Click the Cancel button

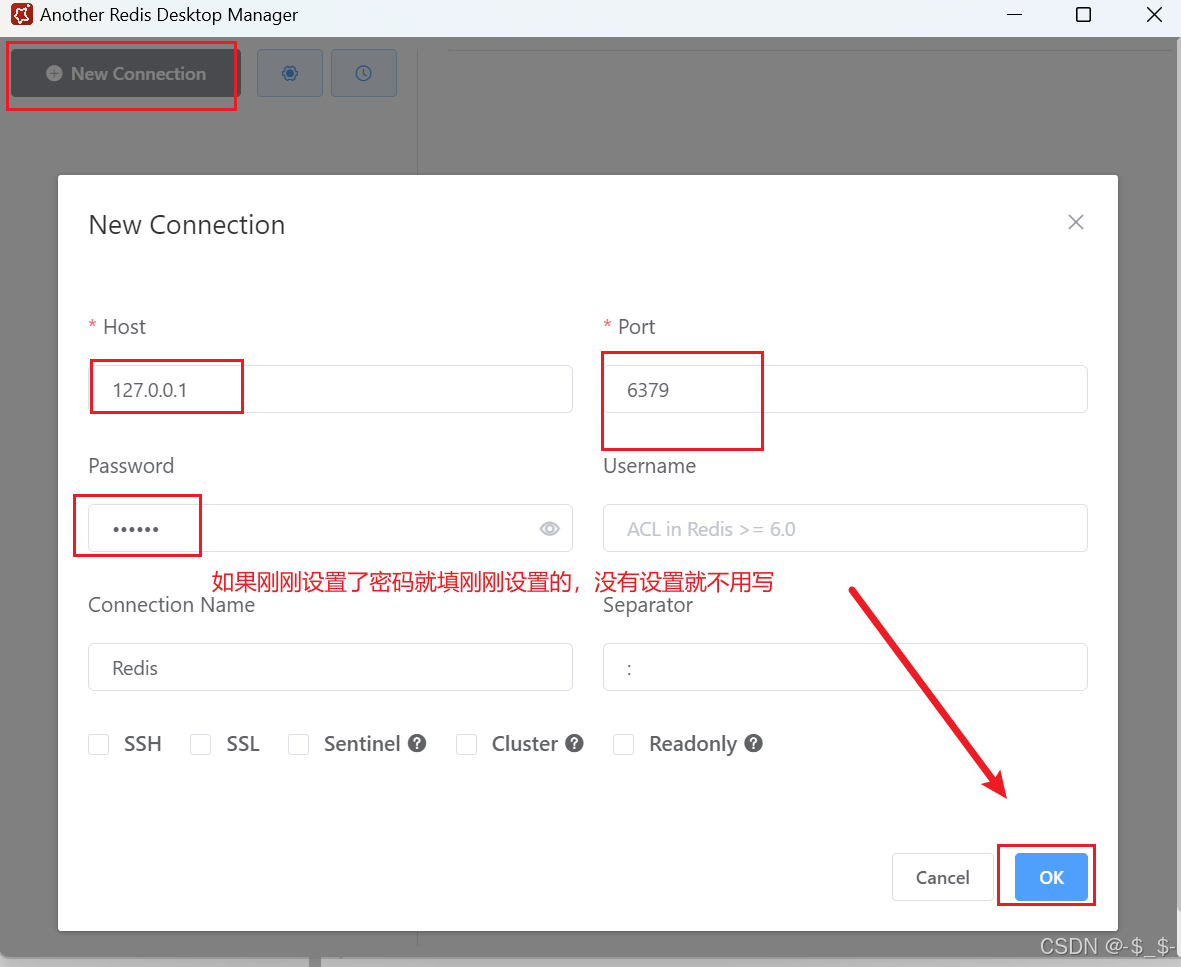point(942,877)
